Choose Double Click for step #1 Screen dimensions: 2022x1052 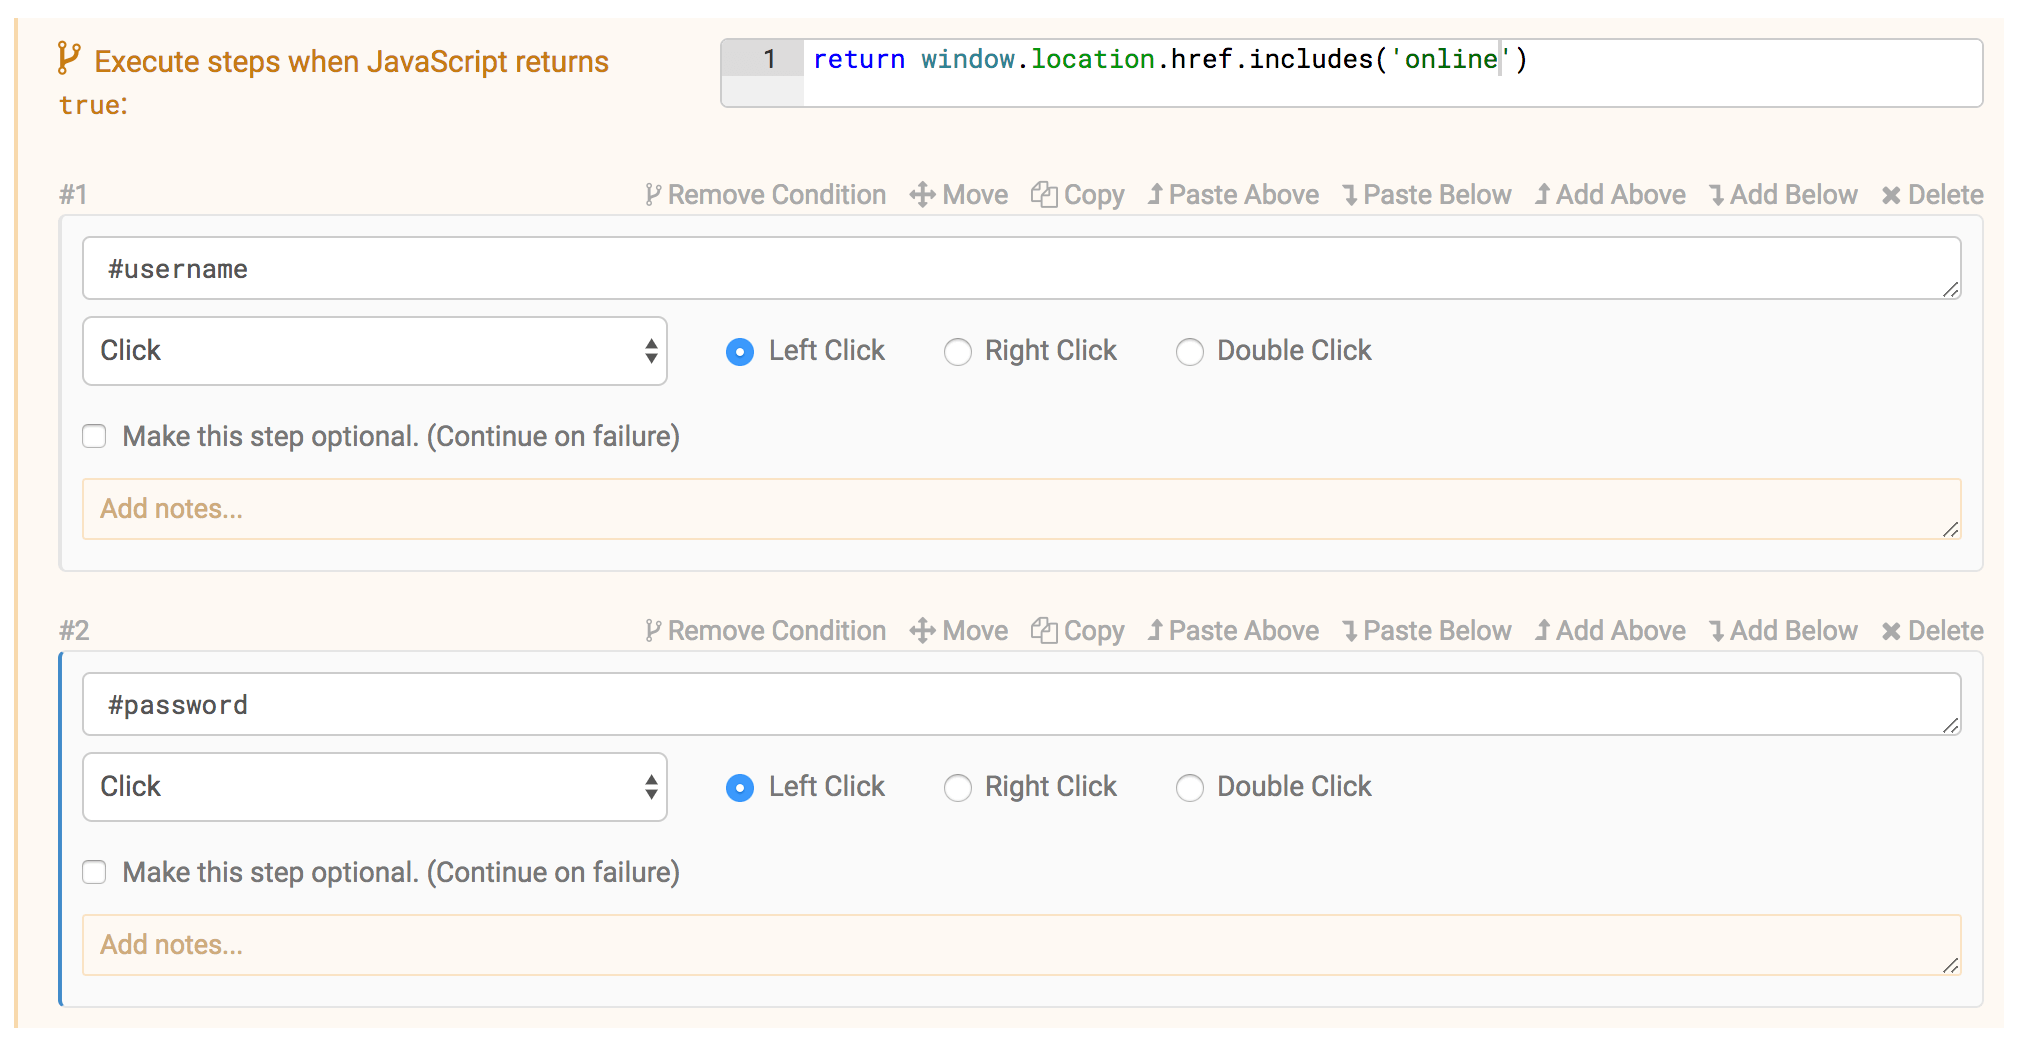pos(1190,352)
